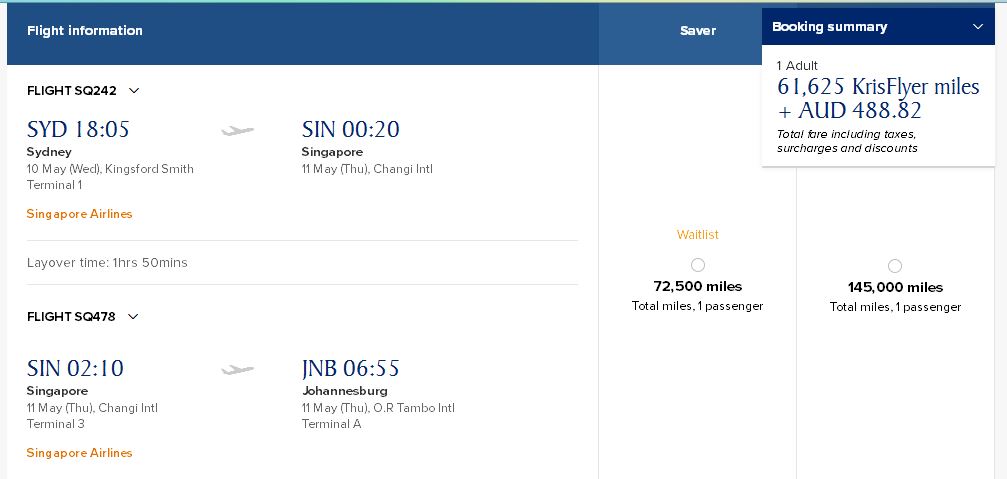Click first Singapore Airlines link under SQ242
The height and width of the screenshot is (479, 1007).
tap(79, 214)
